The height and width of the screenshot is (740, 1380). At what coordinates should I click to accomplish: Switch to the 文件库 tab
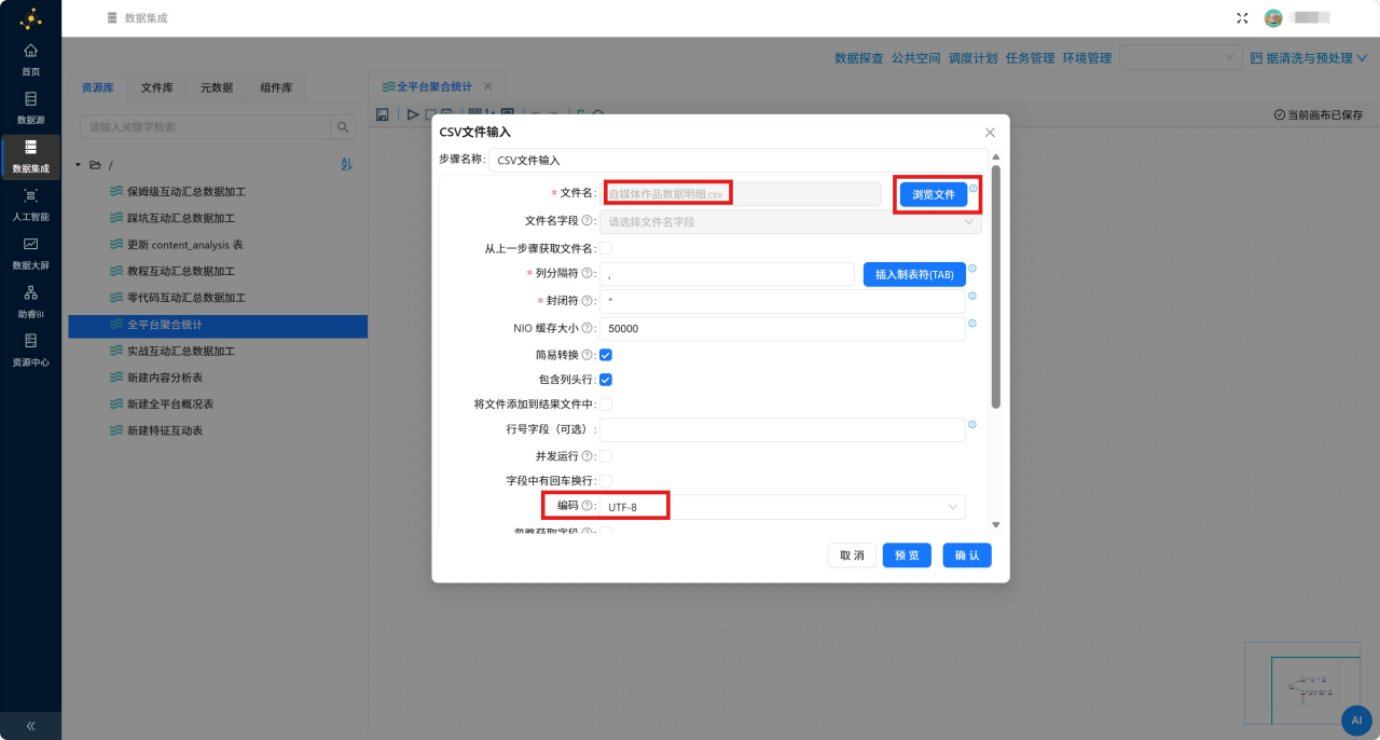(x=157, y=88)
